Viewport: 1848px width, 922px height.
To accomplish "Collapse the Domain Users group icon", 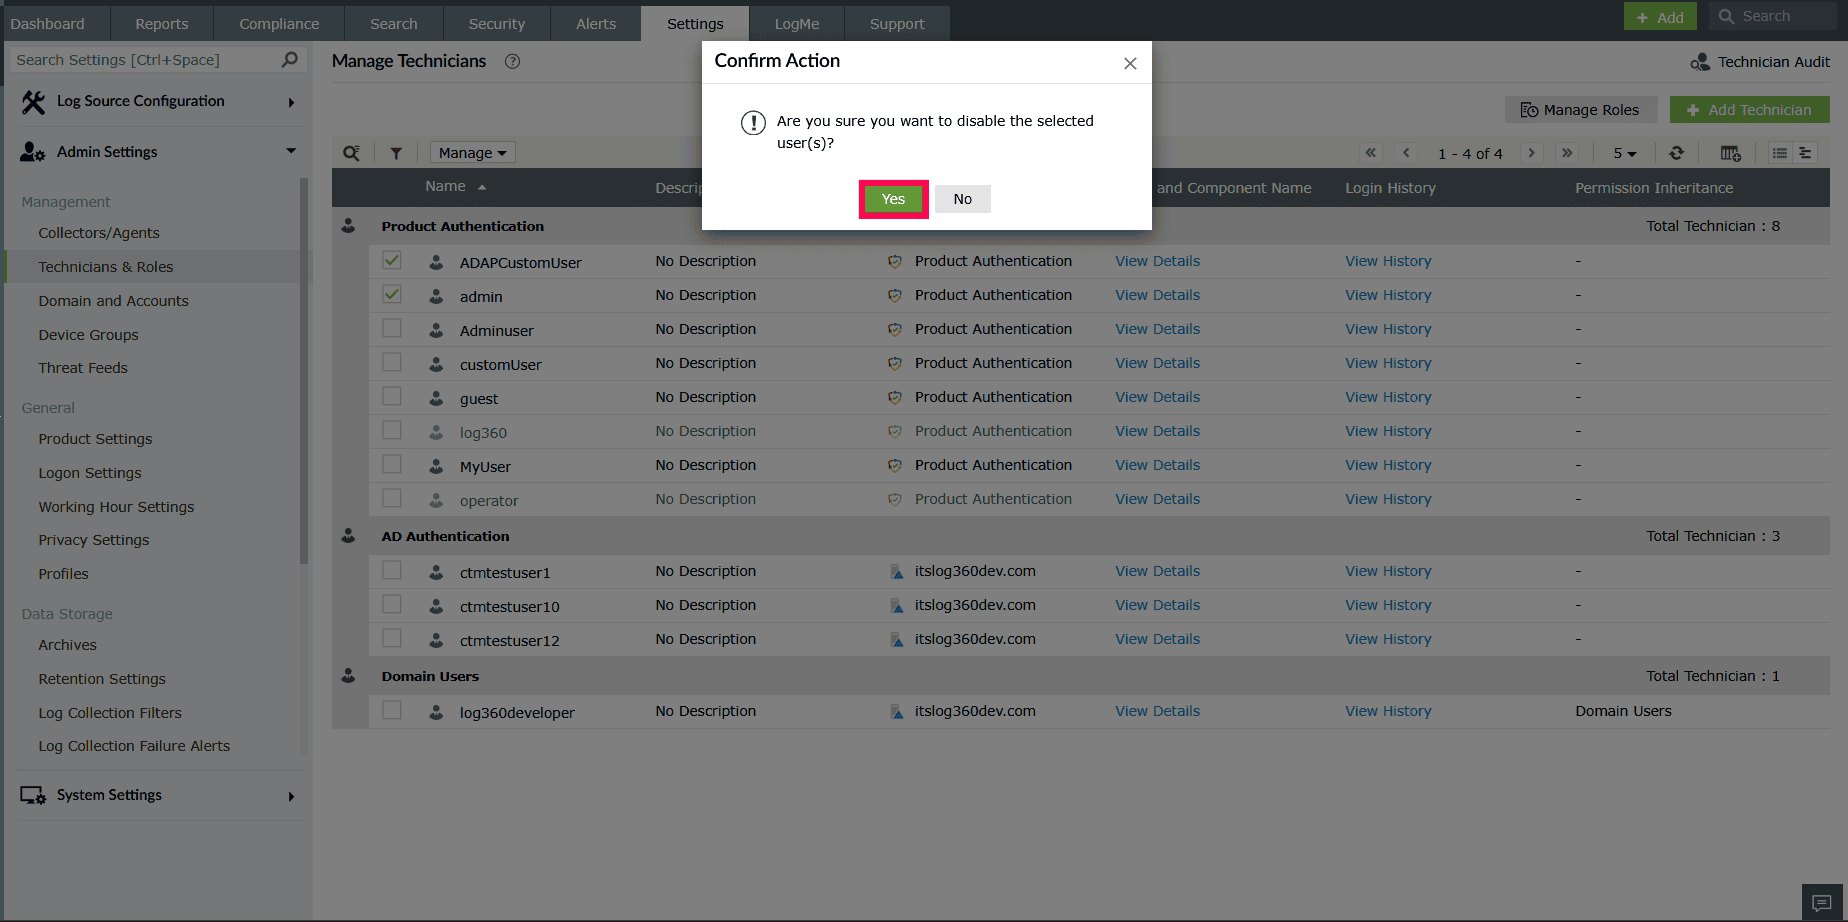I will [x=348, y=676].
